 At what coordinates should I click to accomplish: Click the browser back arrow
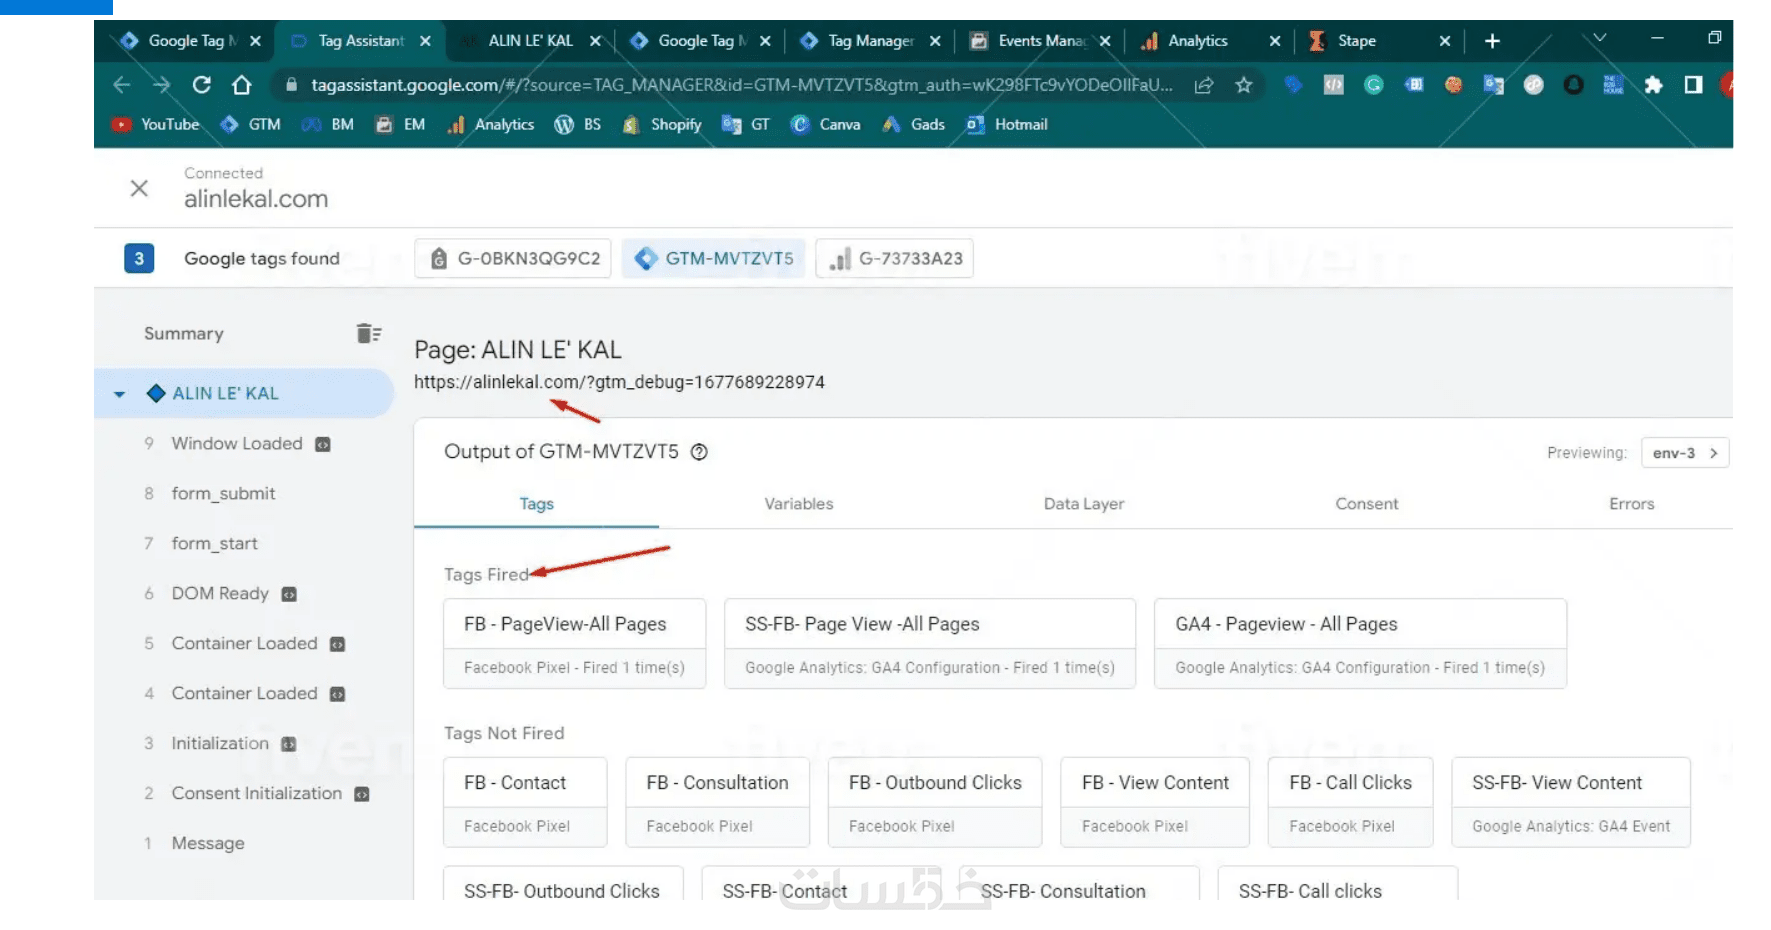pyautogui.click(x=122, y=85)
